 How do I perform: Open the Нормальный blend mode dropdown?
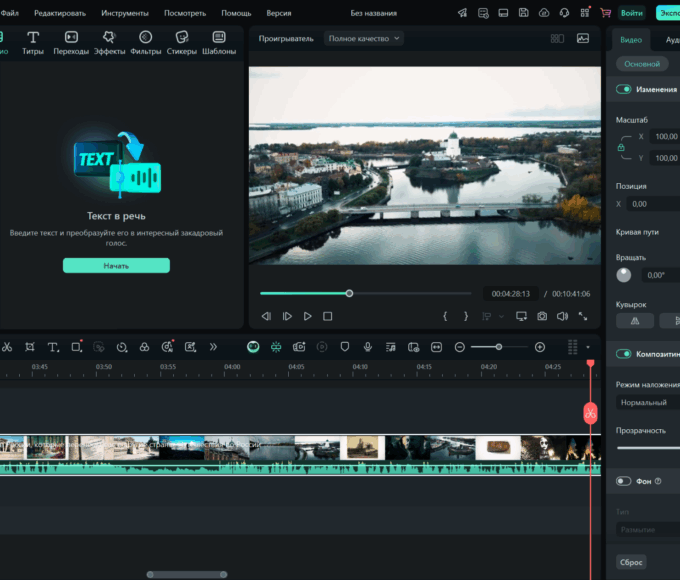(648, 403)
